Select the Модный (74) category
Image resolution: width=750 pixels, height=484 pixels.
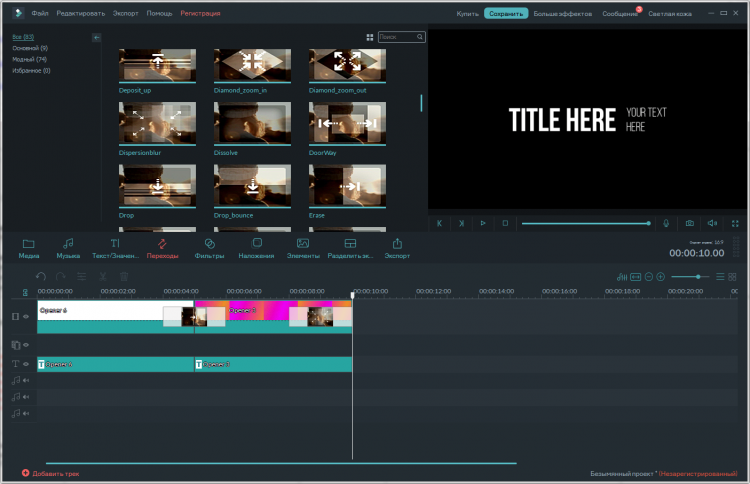pos(30,59)
